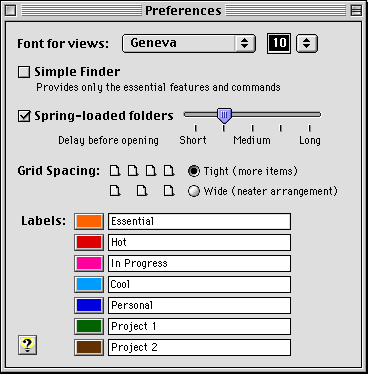Select Wide (neater arrangement) grid spacing
This screenshot has width=368, height=374.
(194, 191)
